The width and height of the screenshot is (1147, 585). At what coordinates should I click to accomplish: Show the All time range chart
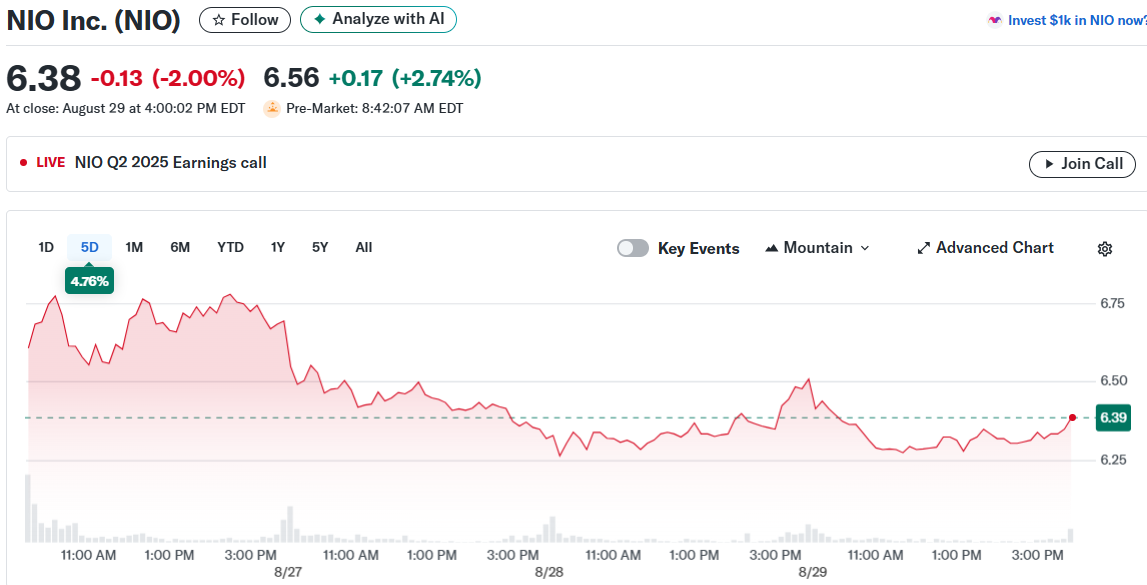click(364, 247)
